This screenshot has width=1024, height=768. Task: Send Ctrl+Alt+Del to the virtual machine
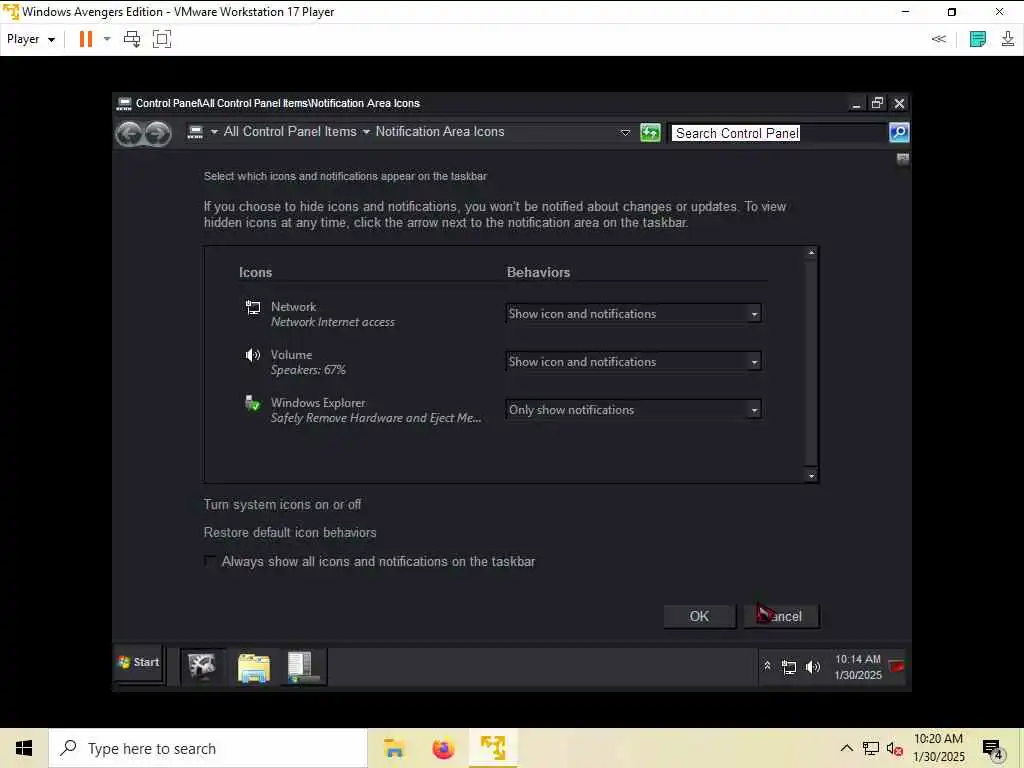tap(132, 39)
